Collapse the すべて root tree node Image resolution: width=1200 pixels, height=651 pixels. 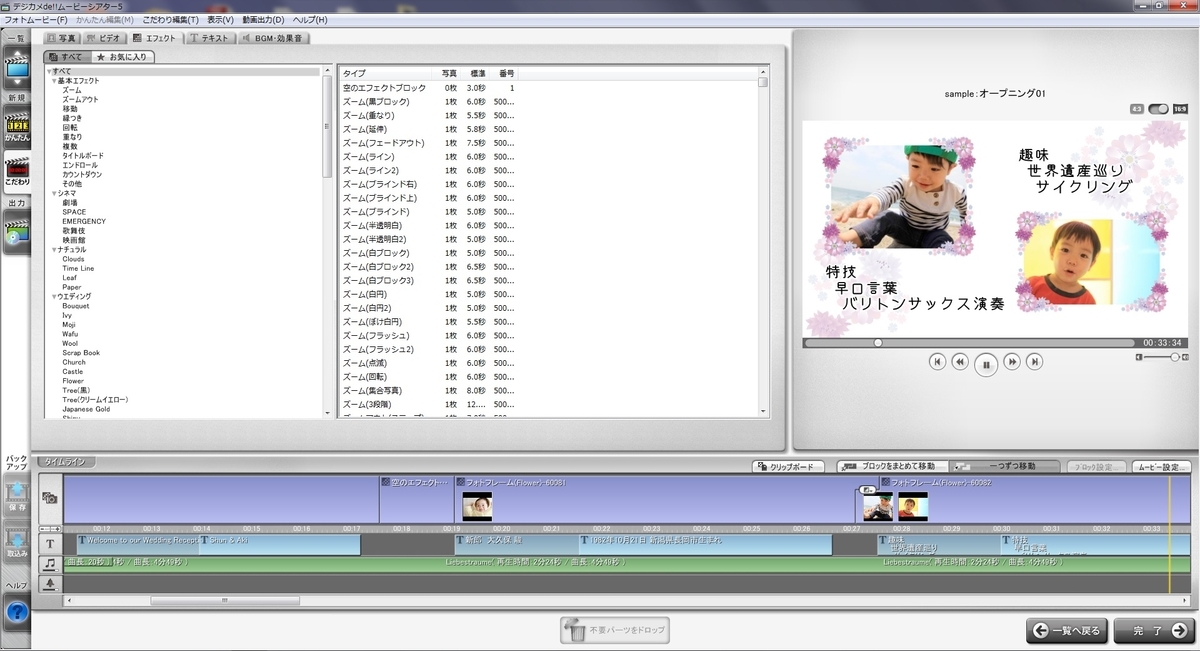[x=48, y=71]
